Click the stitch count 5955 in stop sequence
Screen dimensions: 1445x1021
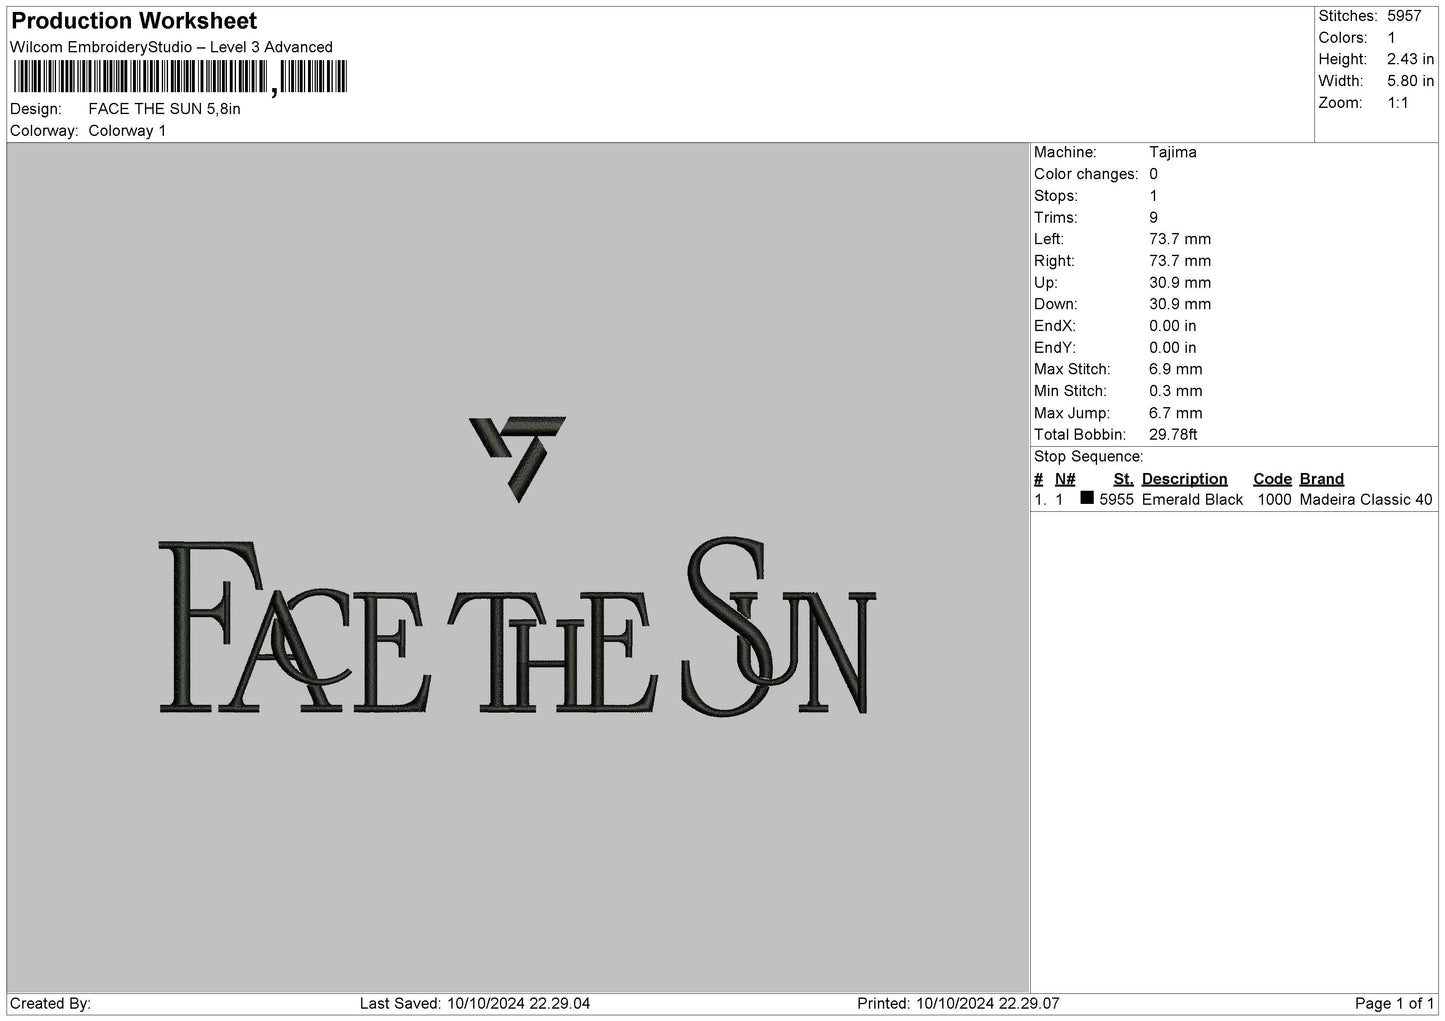coord(1116,500)
